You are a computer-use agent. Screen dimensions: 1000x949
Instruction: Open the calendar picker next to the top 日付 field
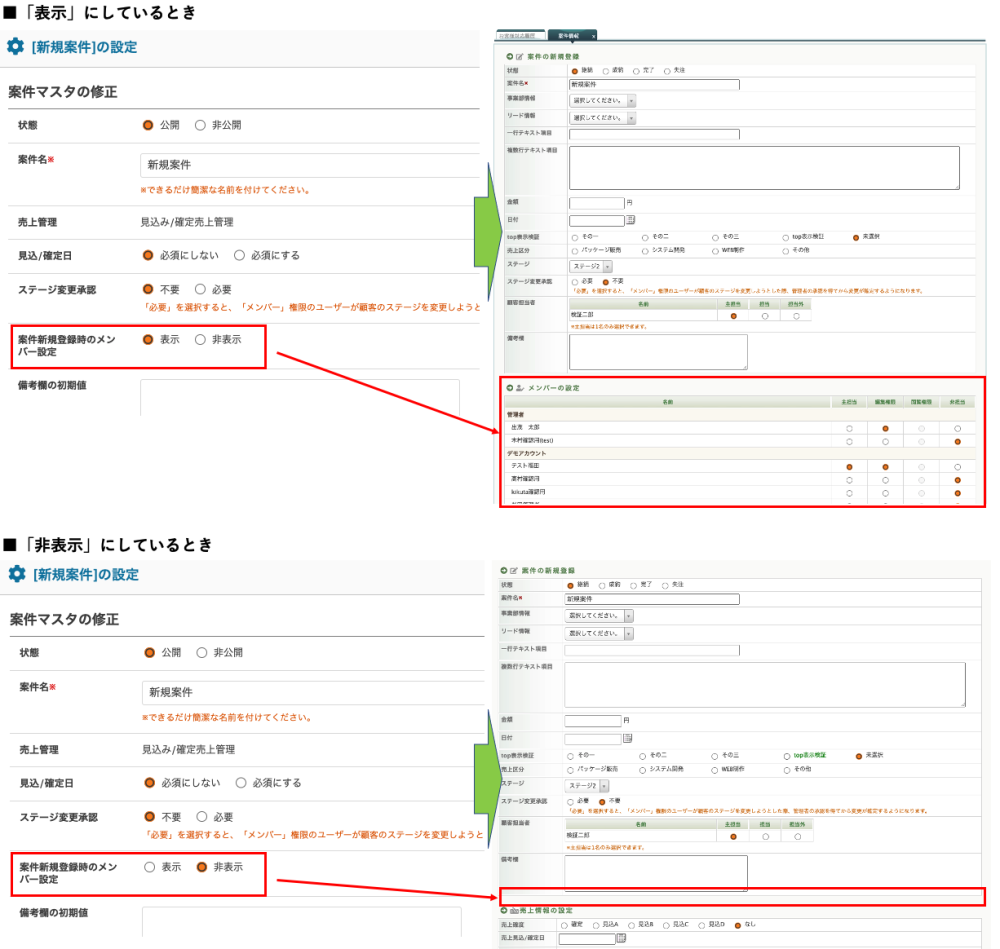pos(630,220)
